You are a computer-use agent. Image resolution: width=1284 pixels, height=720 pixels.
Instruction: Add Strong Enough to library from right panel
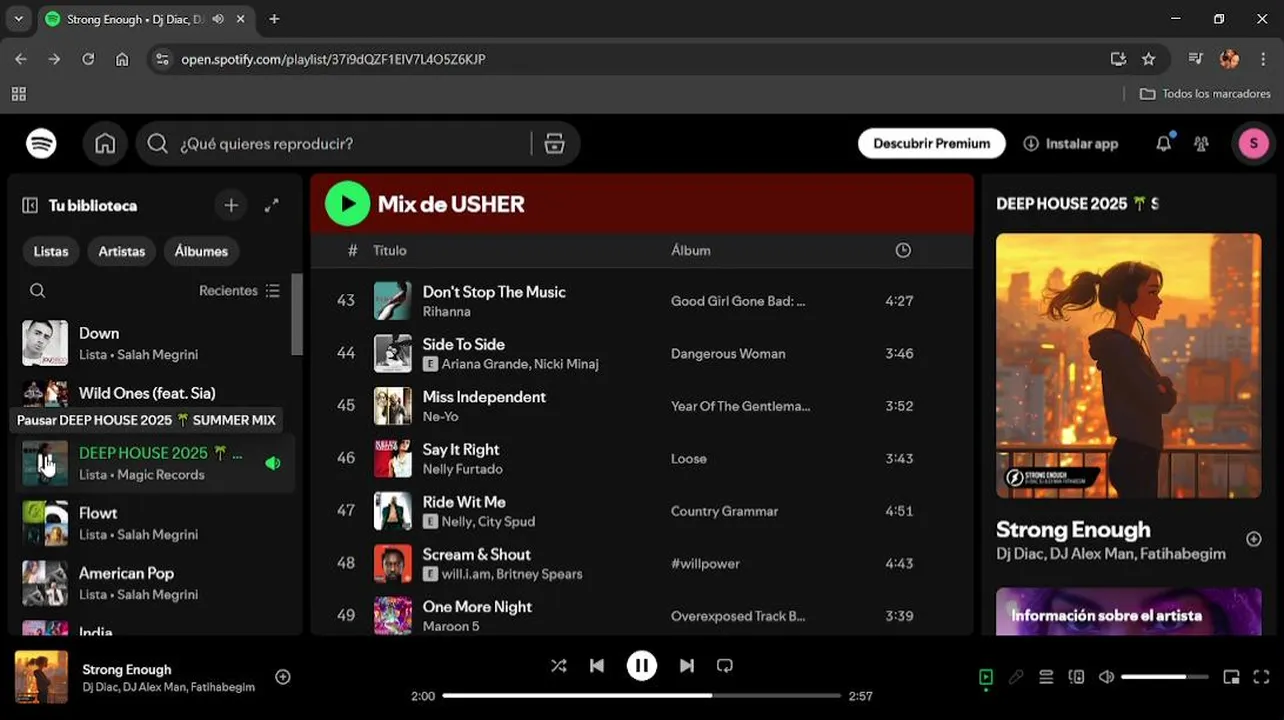click(1254, 539)
